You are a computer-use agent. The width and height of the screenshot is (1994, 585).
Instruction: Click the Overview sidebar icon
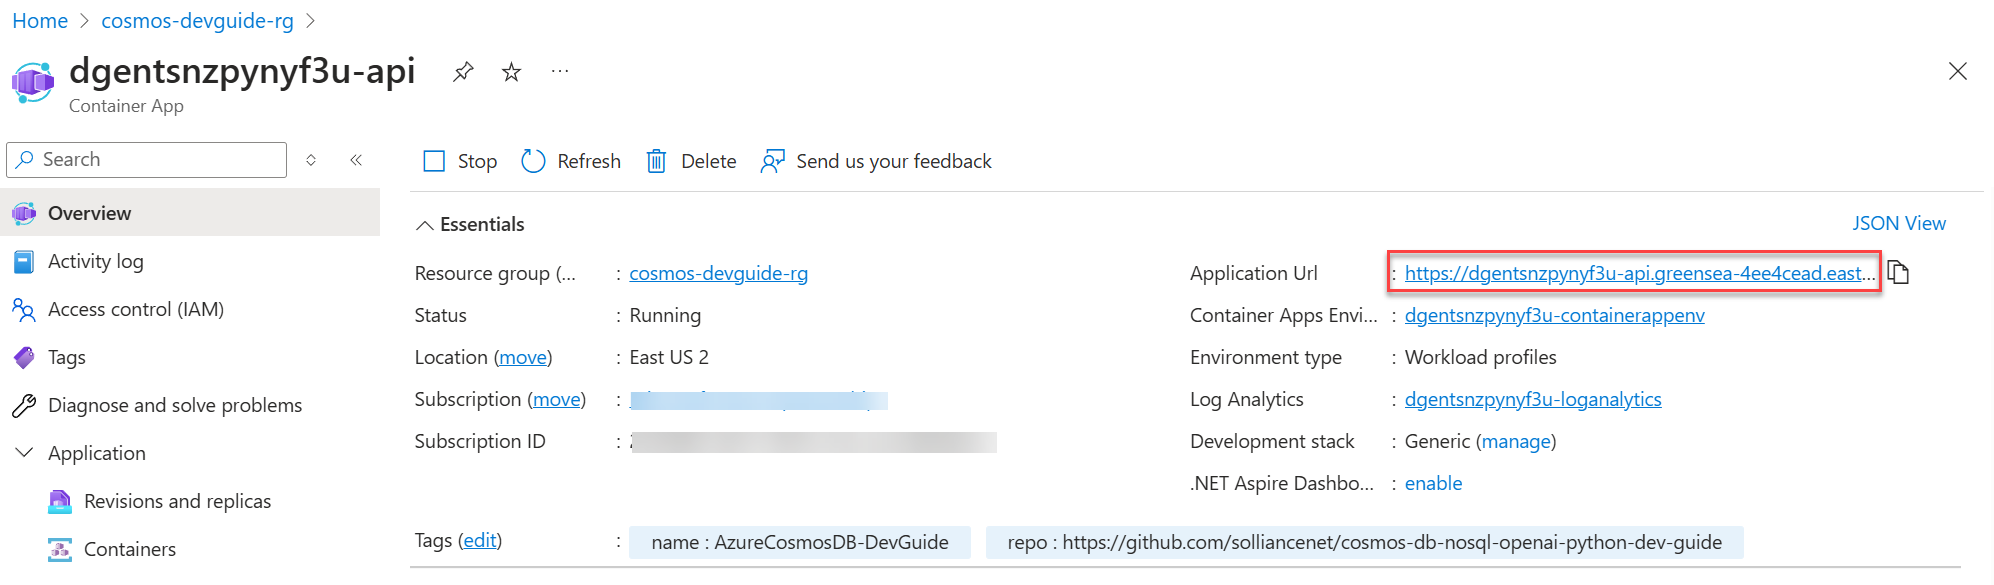tap(24, 213)
